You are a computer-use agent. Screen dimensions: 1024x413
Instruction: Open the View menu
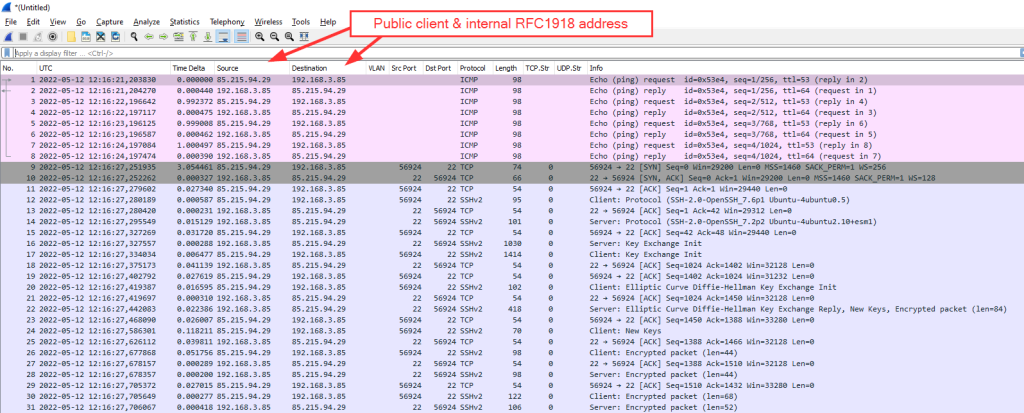click(x=57, y=22)
